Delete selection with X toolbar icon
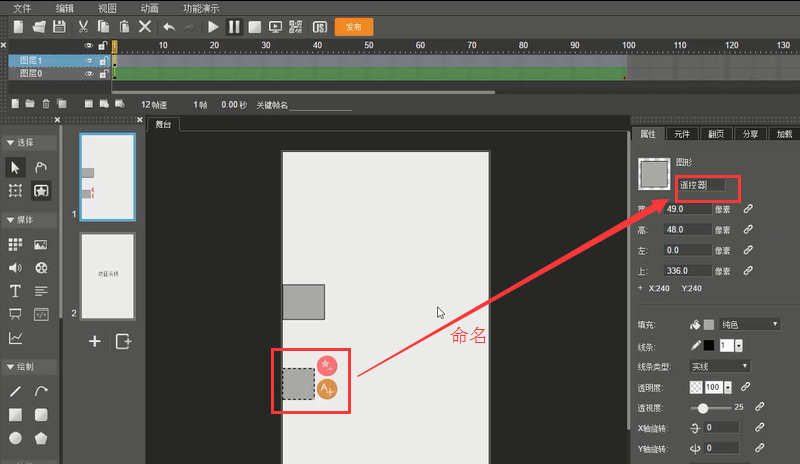800x464 pixels. pyautogui.click(x=145, y=27)
